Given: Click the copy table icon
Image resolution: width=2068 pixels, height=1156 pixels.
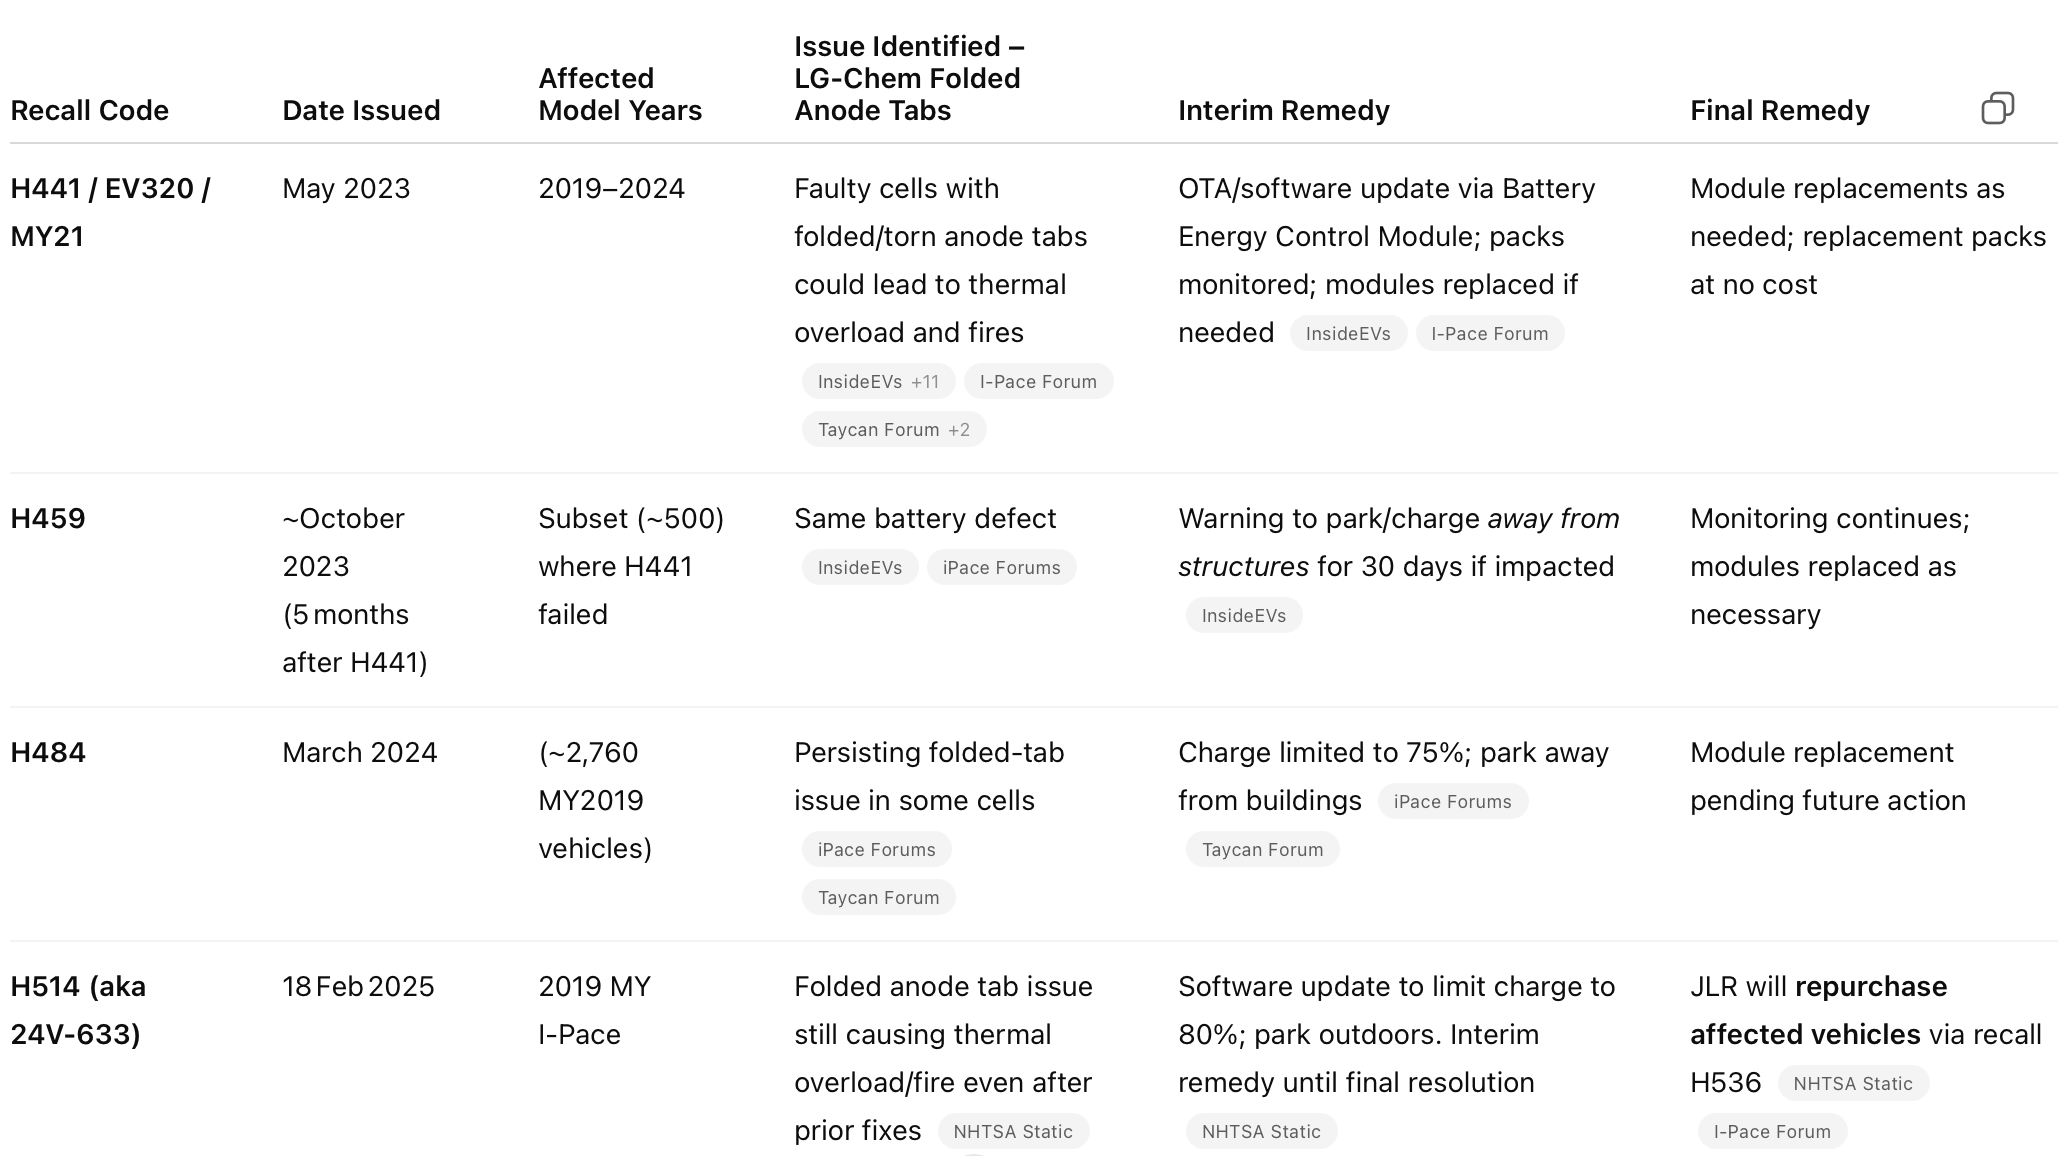Looking at the screenshot, I should click(1997, 108).
